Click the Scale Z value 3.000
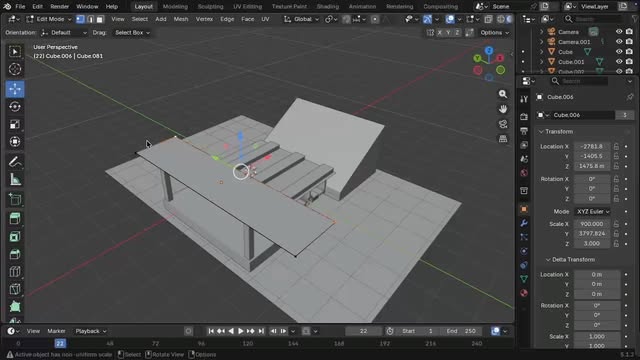 point(592,244)
